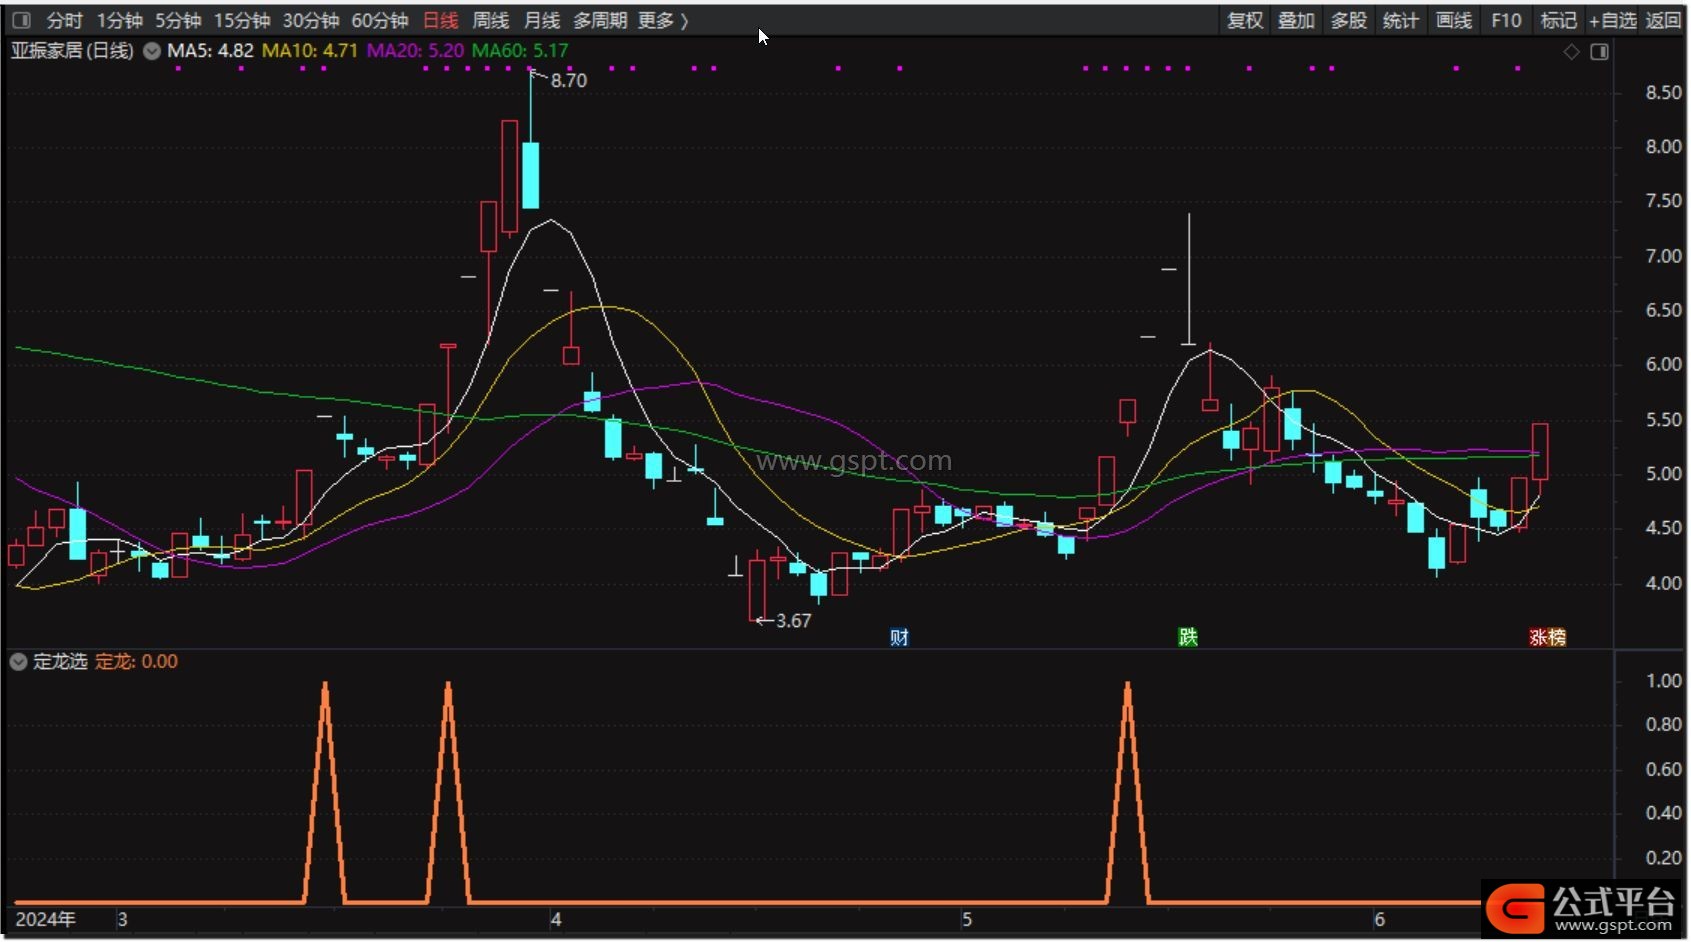Click the 2024年 date axis label
Viewport: 1691px width, 942px height.
(45, 919)
